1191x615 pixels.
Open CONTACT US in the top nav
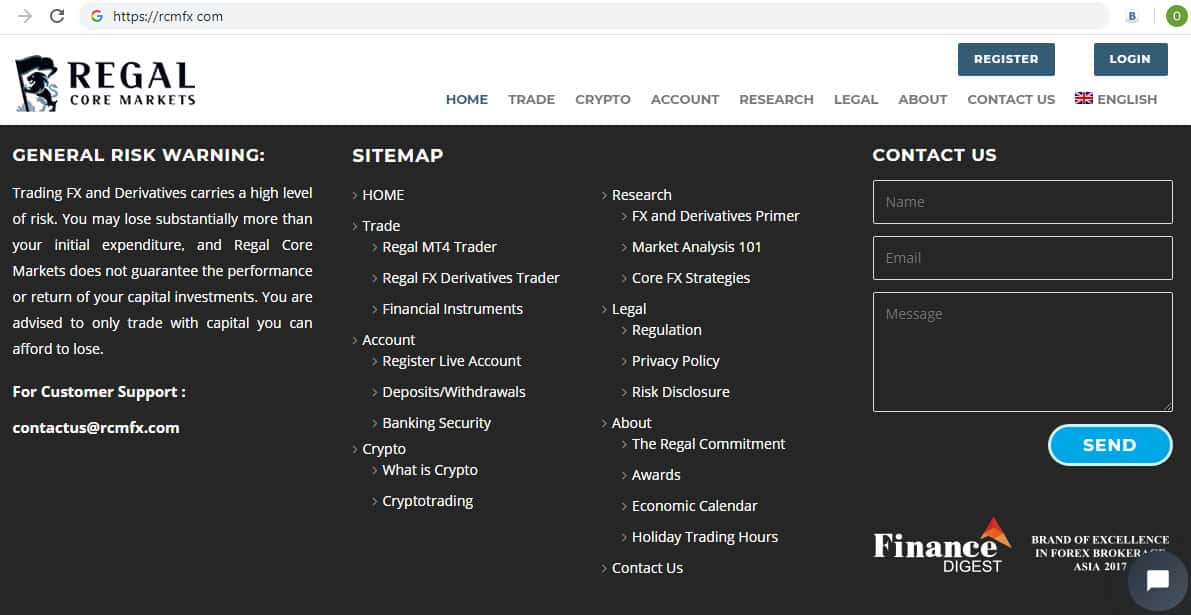pyautogui.click(x=1011, y=99)
